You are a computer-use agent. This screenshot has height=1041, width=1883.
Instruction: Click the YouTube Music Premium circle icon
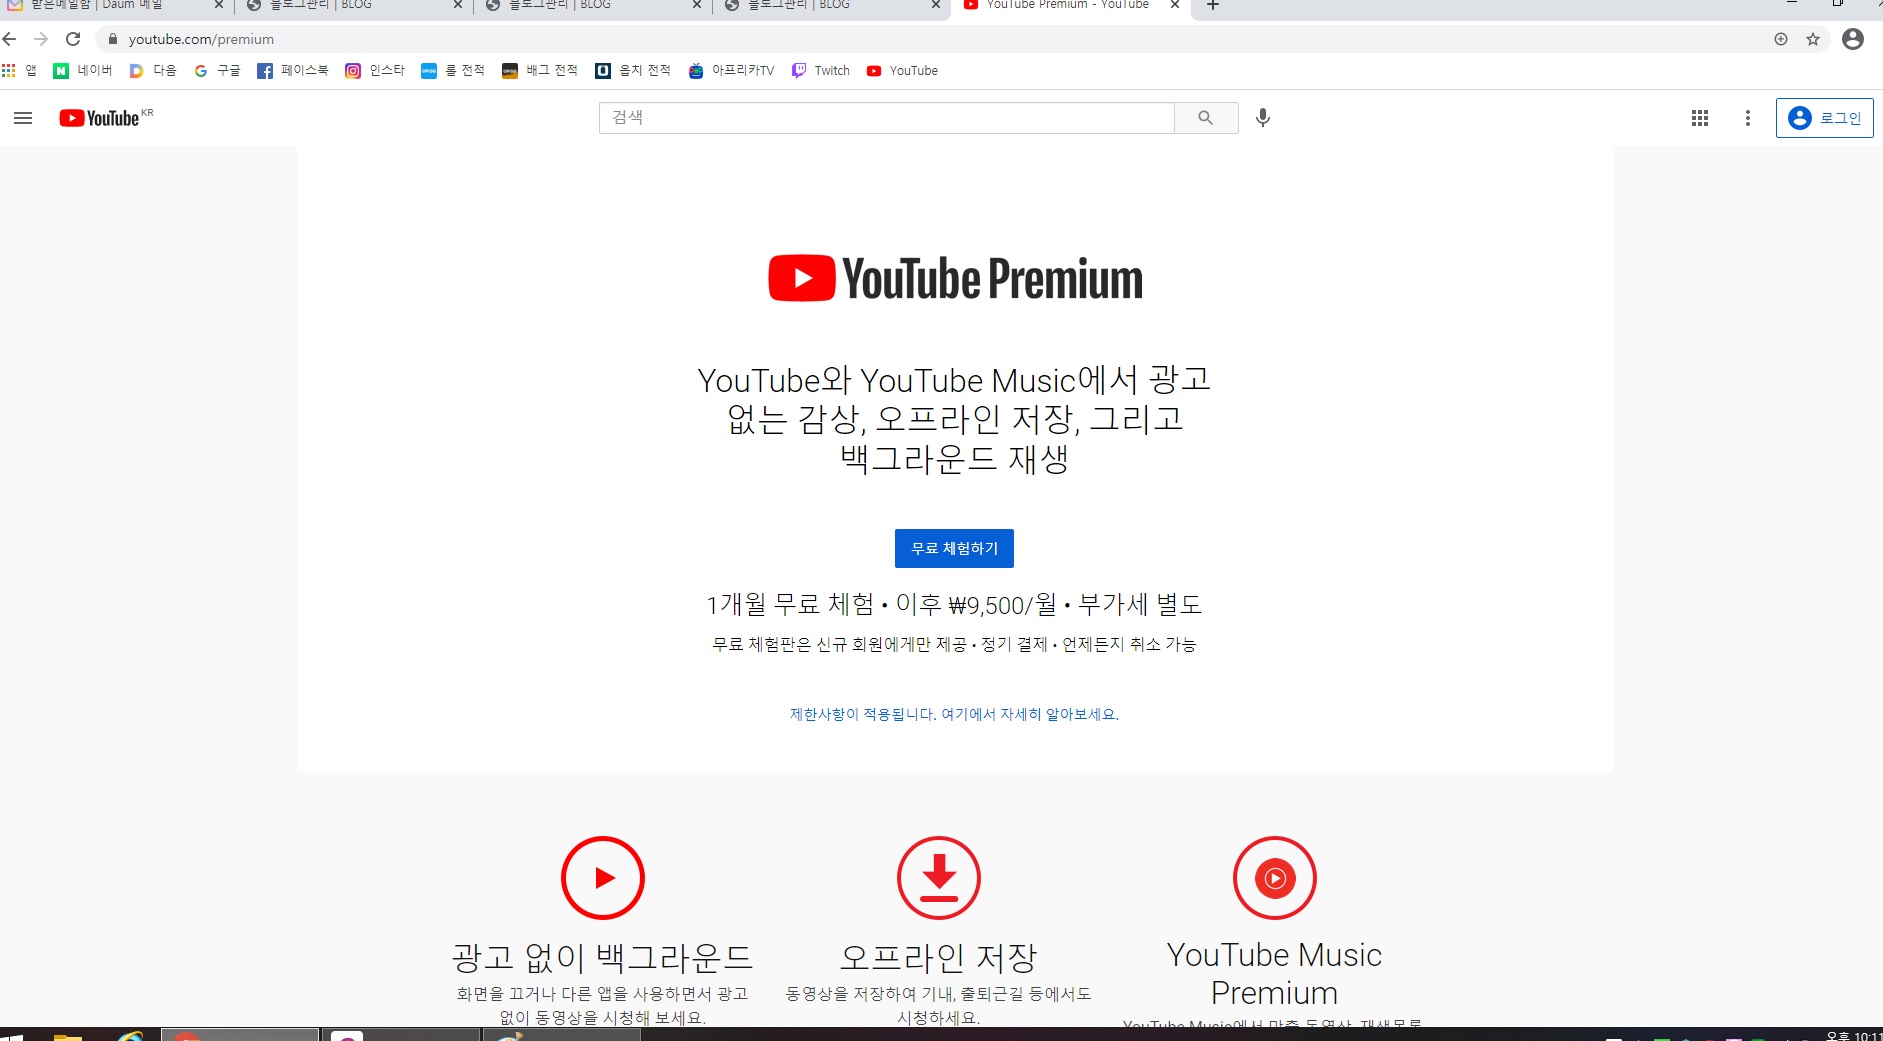point(1275,878)
